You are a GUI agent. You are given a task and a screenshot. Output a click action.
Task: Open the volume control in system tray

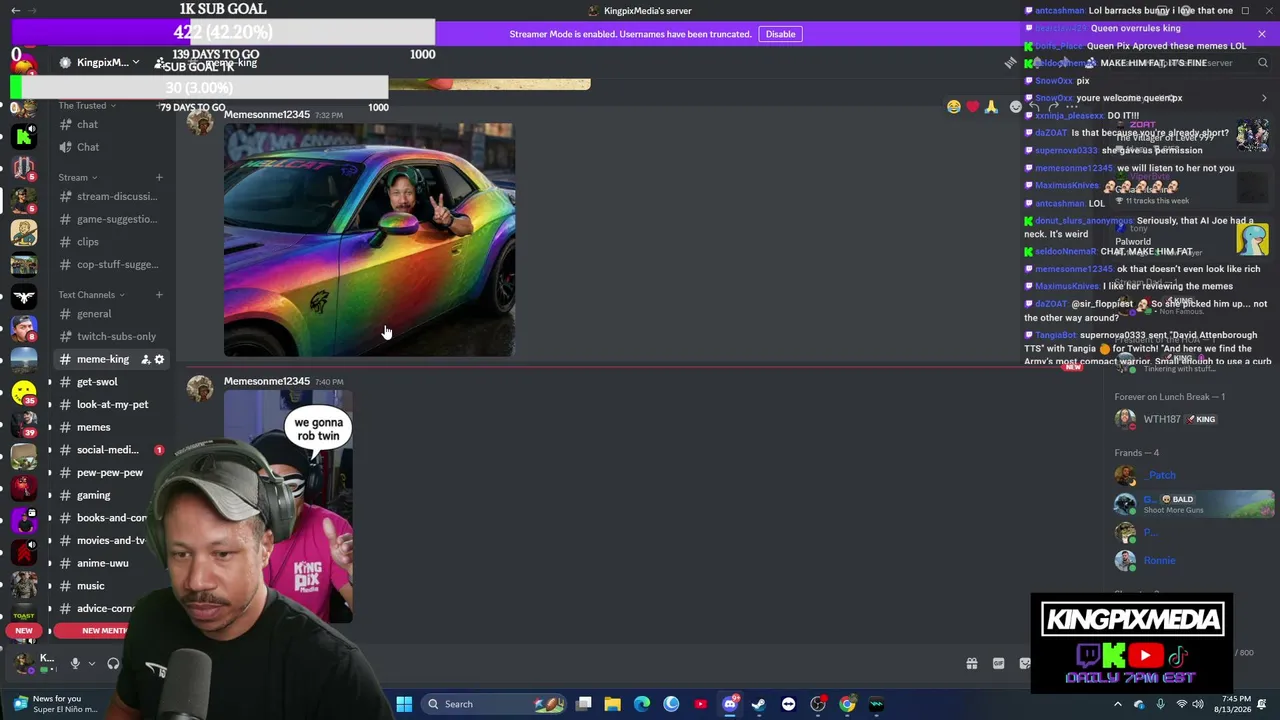pos(1198,704)
